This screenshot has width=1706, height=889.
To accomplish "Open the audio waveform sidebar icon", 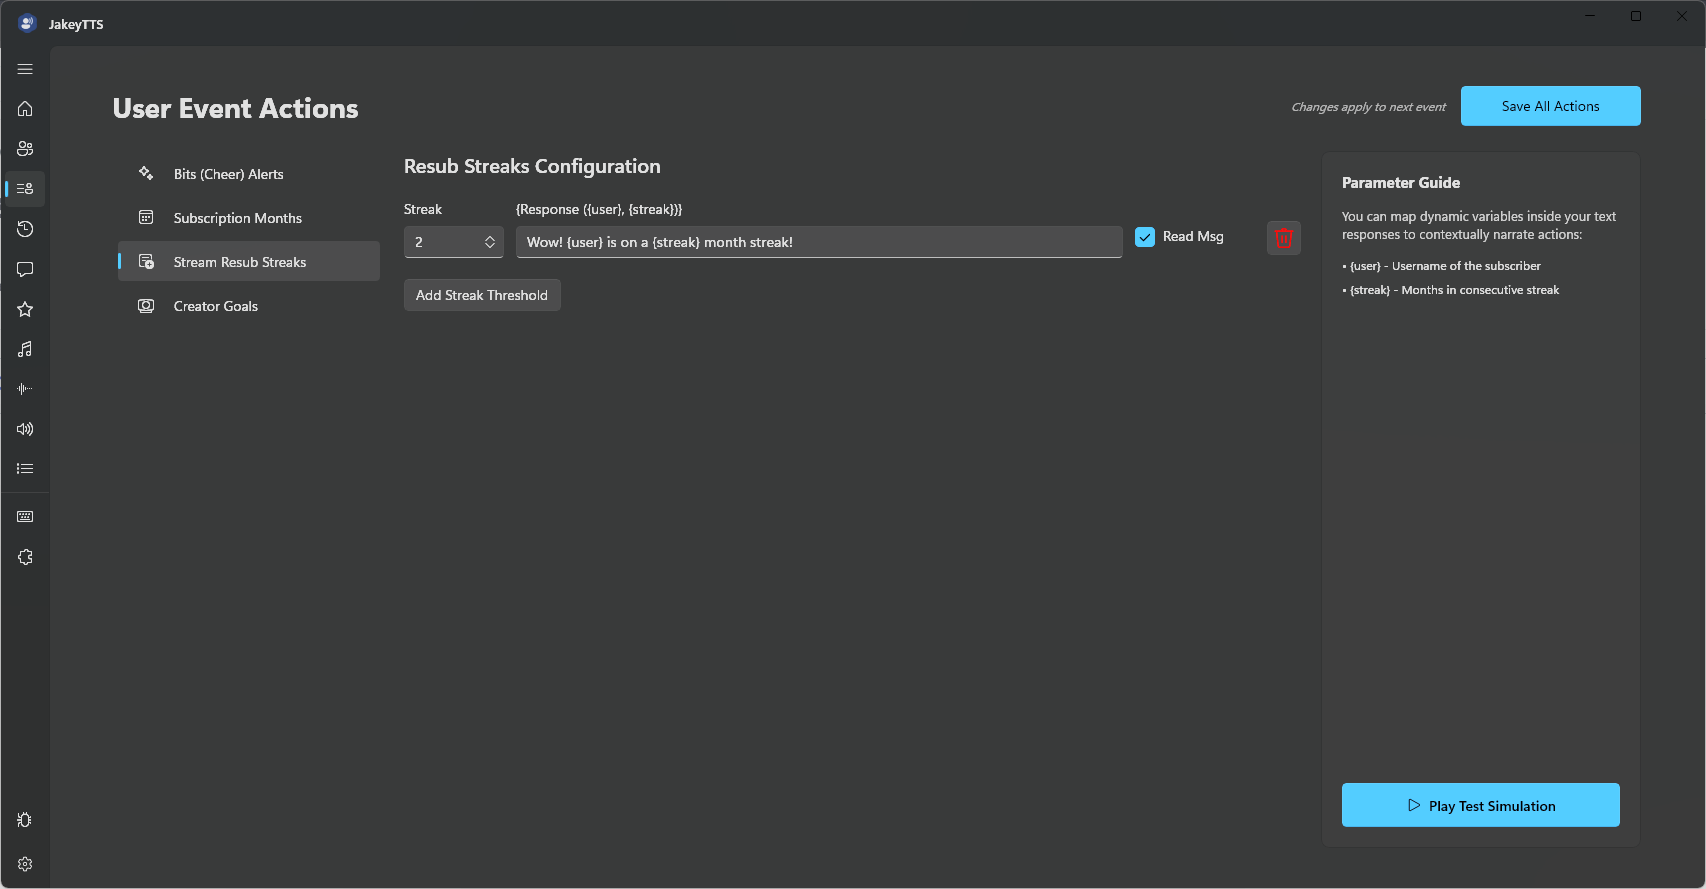I will [x=25, y=389].
